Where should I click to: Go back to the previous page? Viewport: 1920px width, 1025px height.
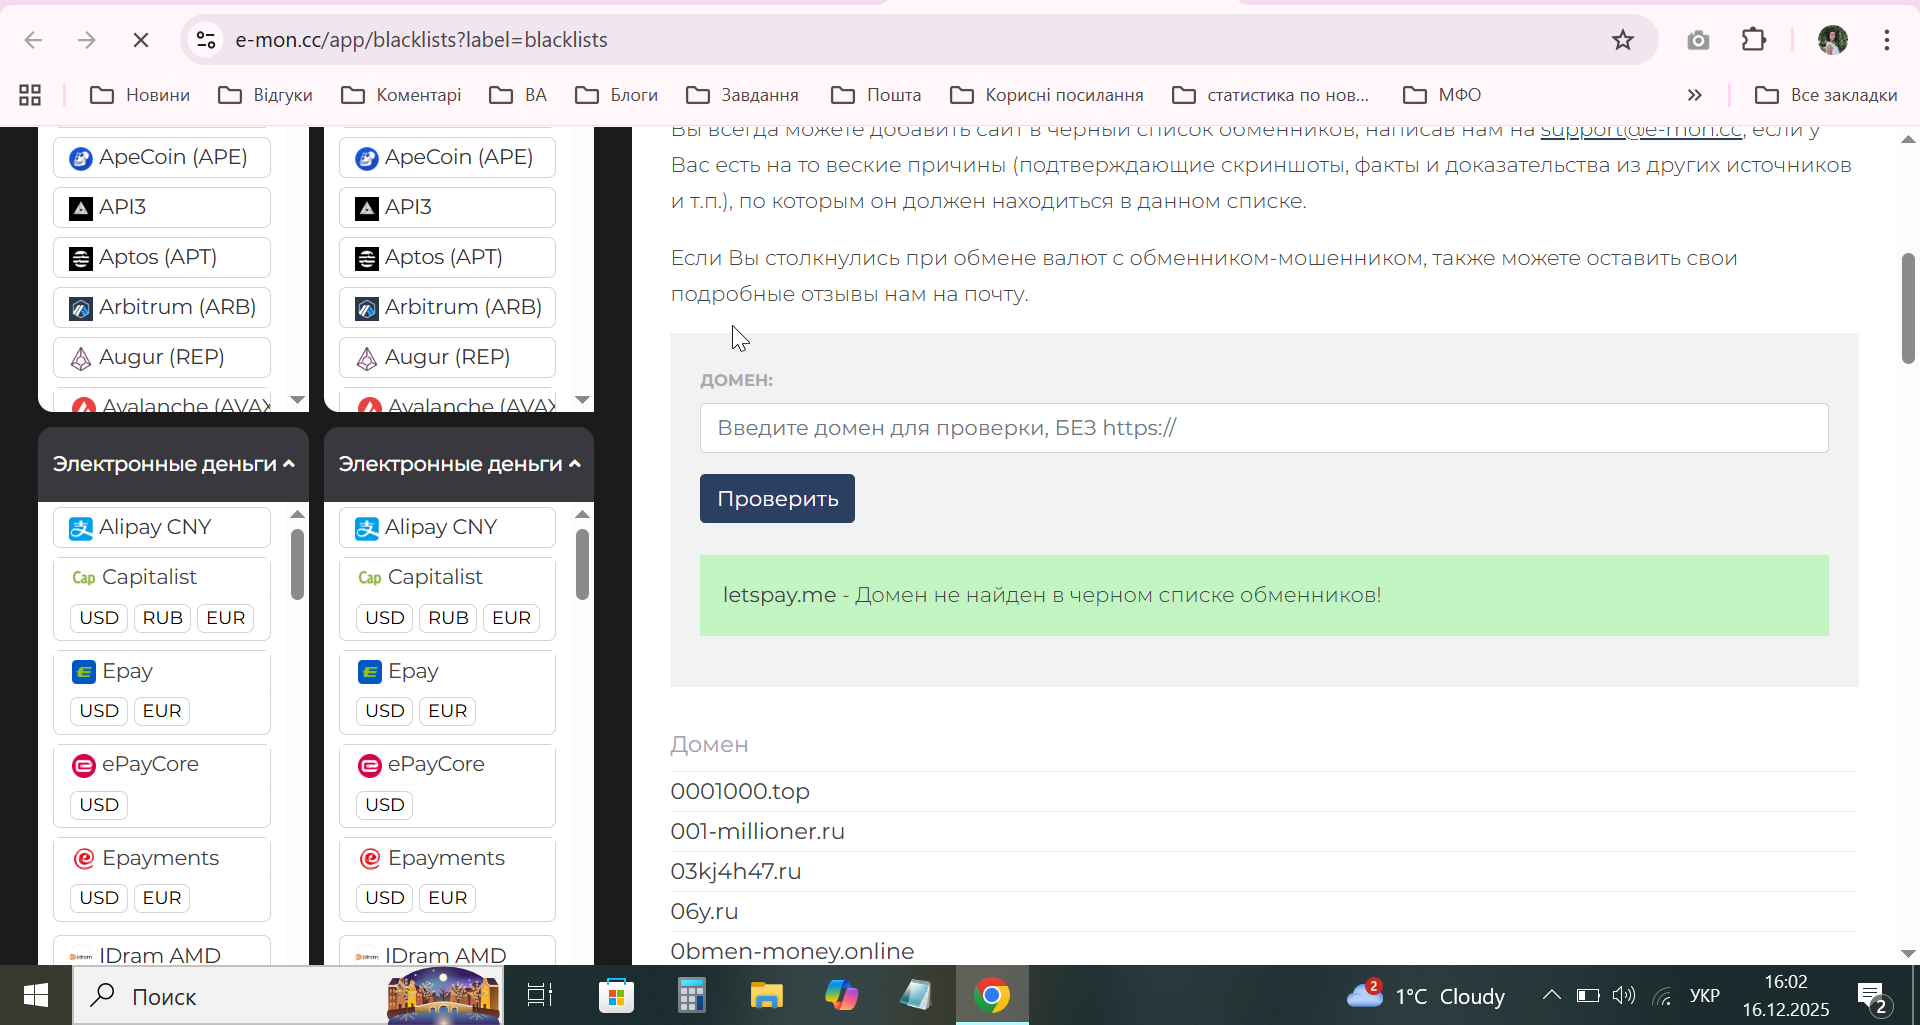(33, 40)
